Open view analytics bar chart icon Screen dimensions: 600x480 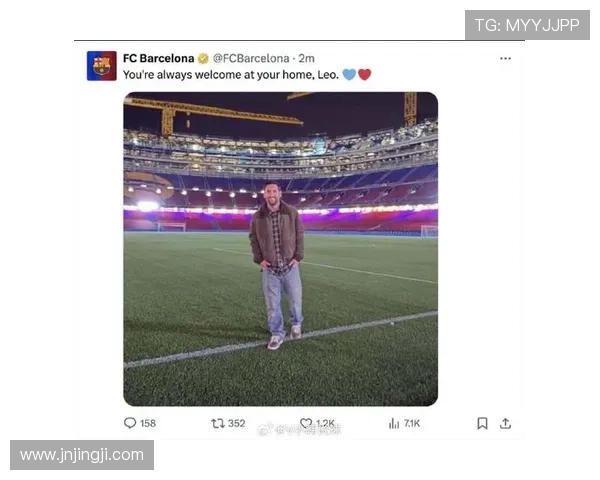(394, 423)
